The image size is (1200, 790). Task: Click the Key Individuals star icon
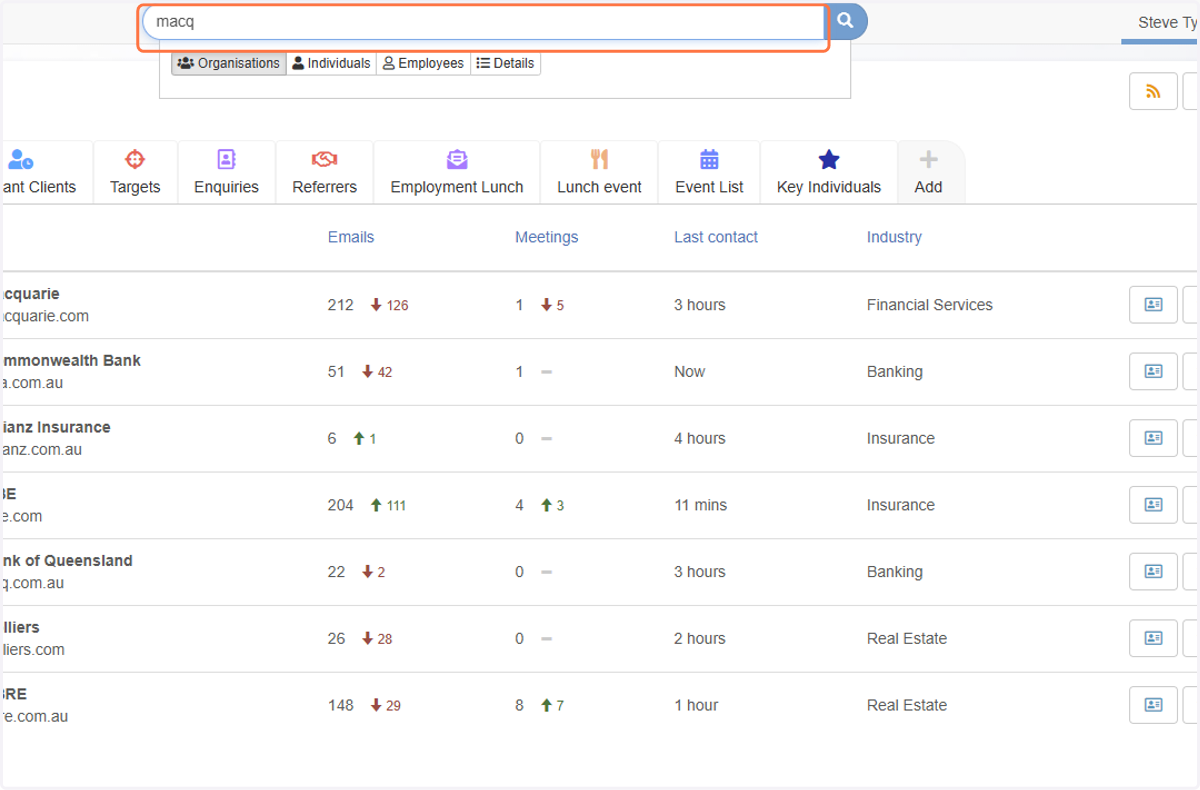(x=829, y=159)
